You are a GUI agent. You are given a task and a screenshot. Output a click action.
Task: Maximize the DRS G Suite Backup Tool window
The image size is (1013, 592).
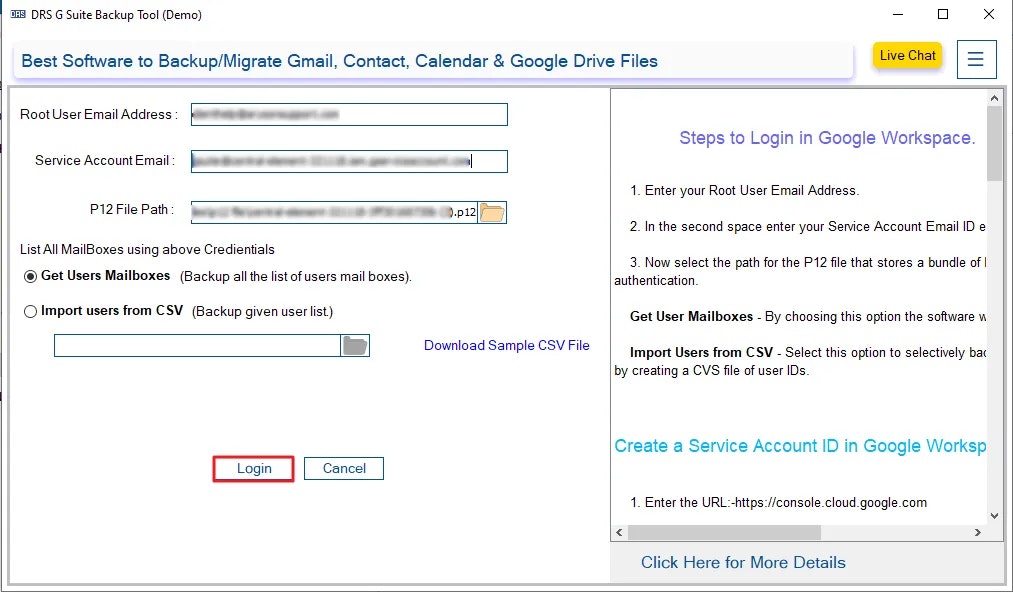point(943,14)
